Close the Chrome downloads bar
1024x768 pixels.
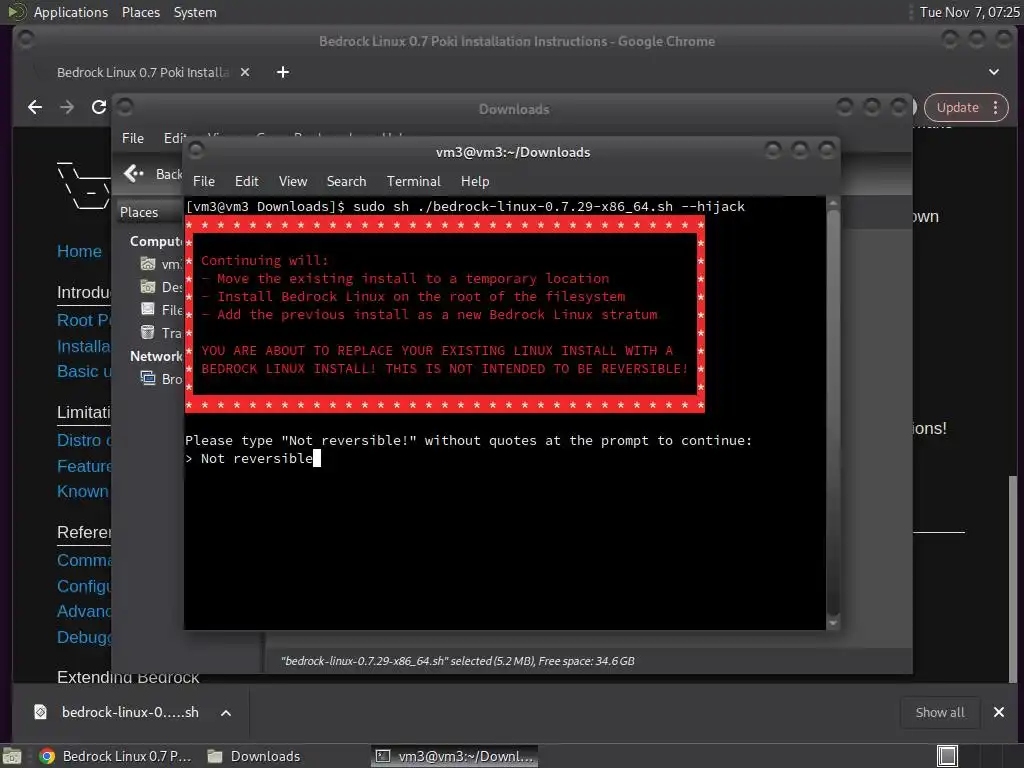(999, 712)
